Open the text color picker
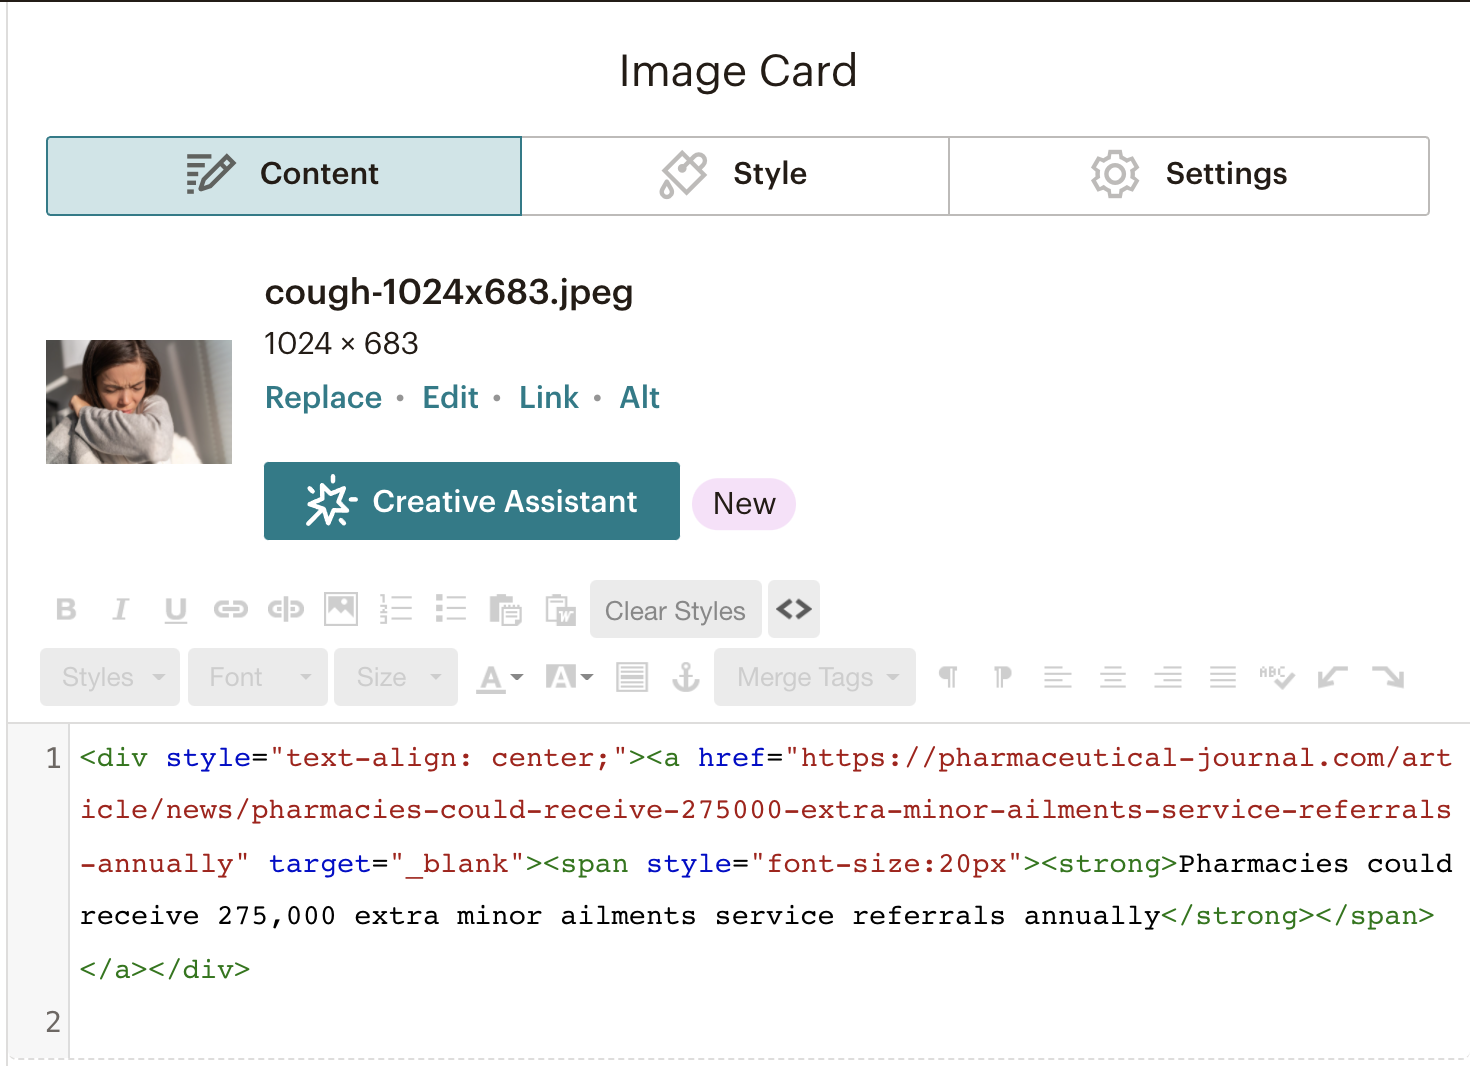Viewport: 1470px width, 1066px height. point(499,678)
